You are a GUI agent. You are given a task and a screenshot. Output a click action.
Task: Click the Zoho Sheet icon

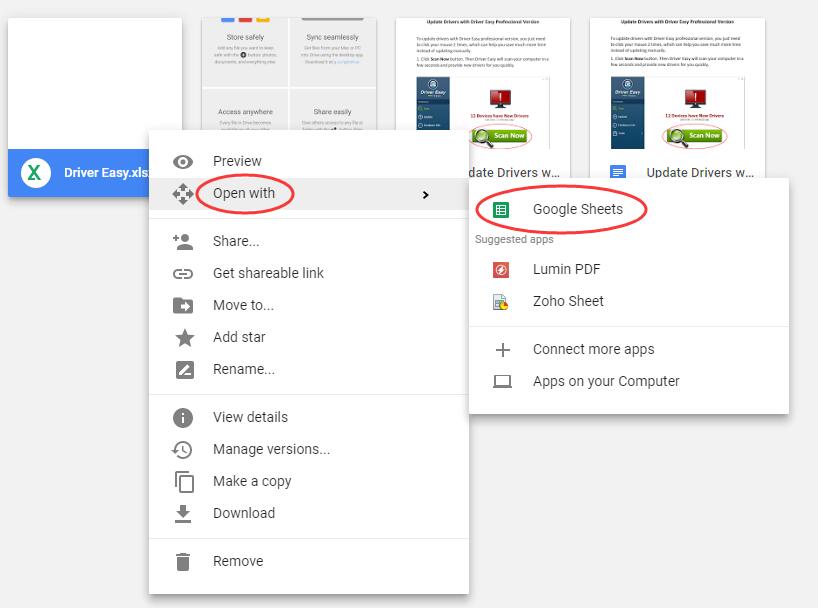click(x=502, y=302)
